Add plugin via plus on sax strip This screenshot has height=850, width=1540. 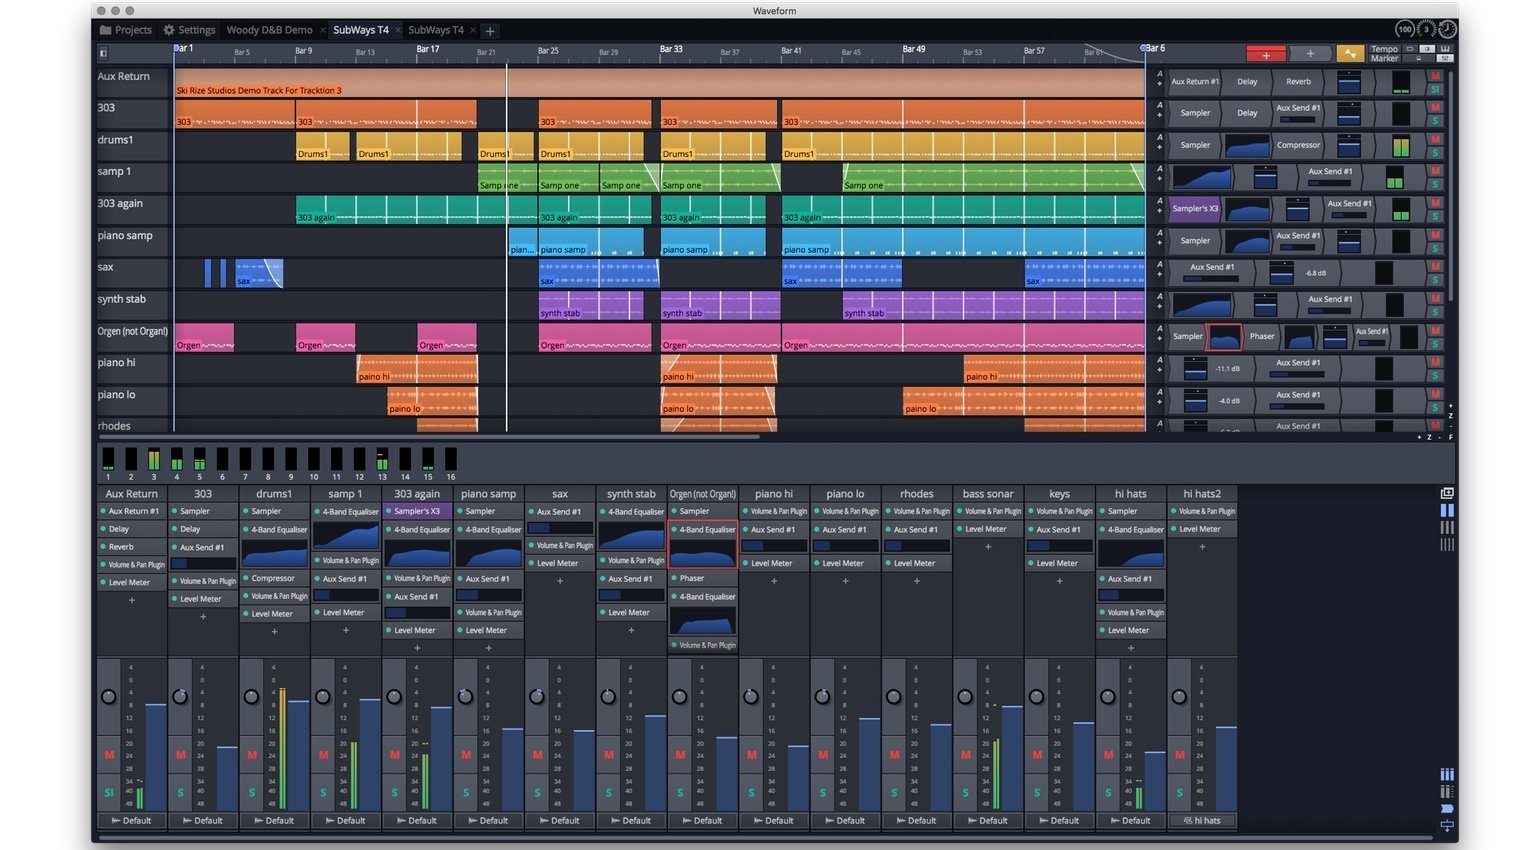click(x=560, y=581)
